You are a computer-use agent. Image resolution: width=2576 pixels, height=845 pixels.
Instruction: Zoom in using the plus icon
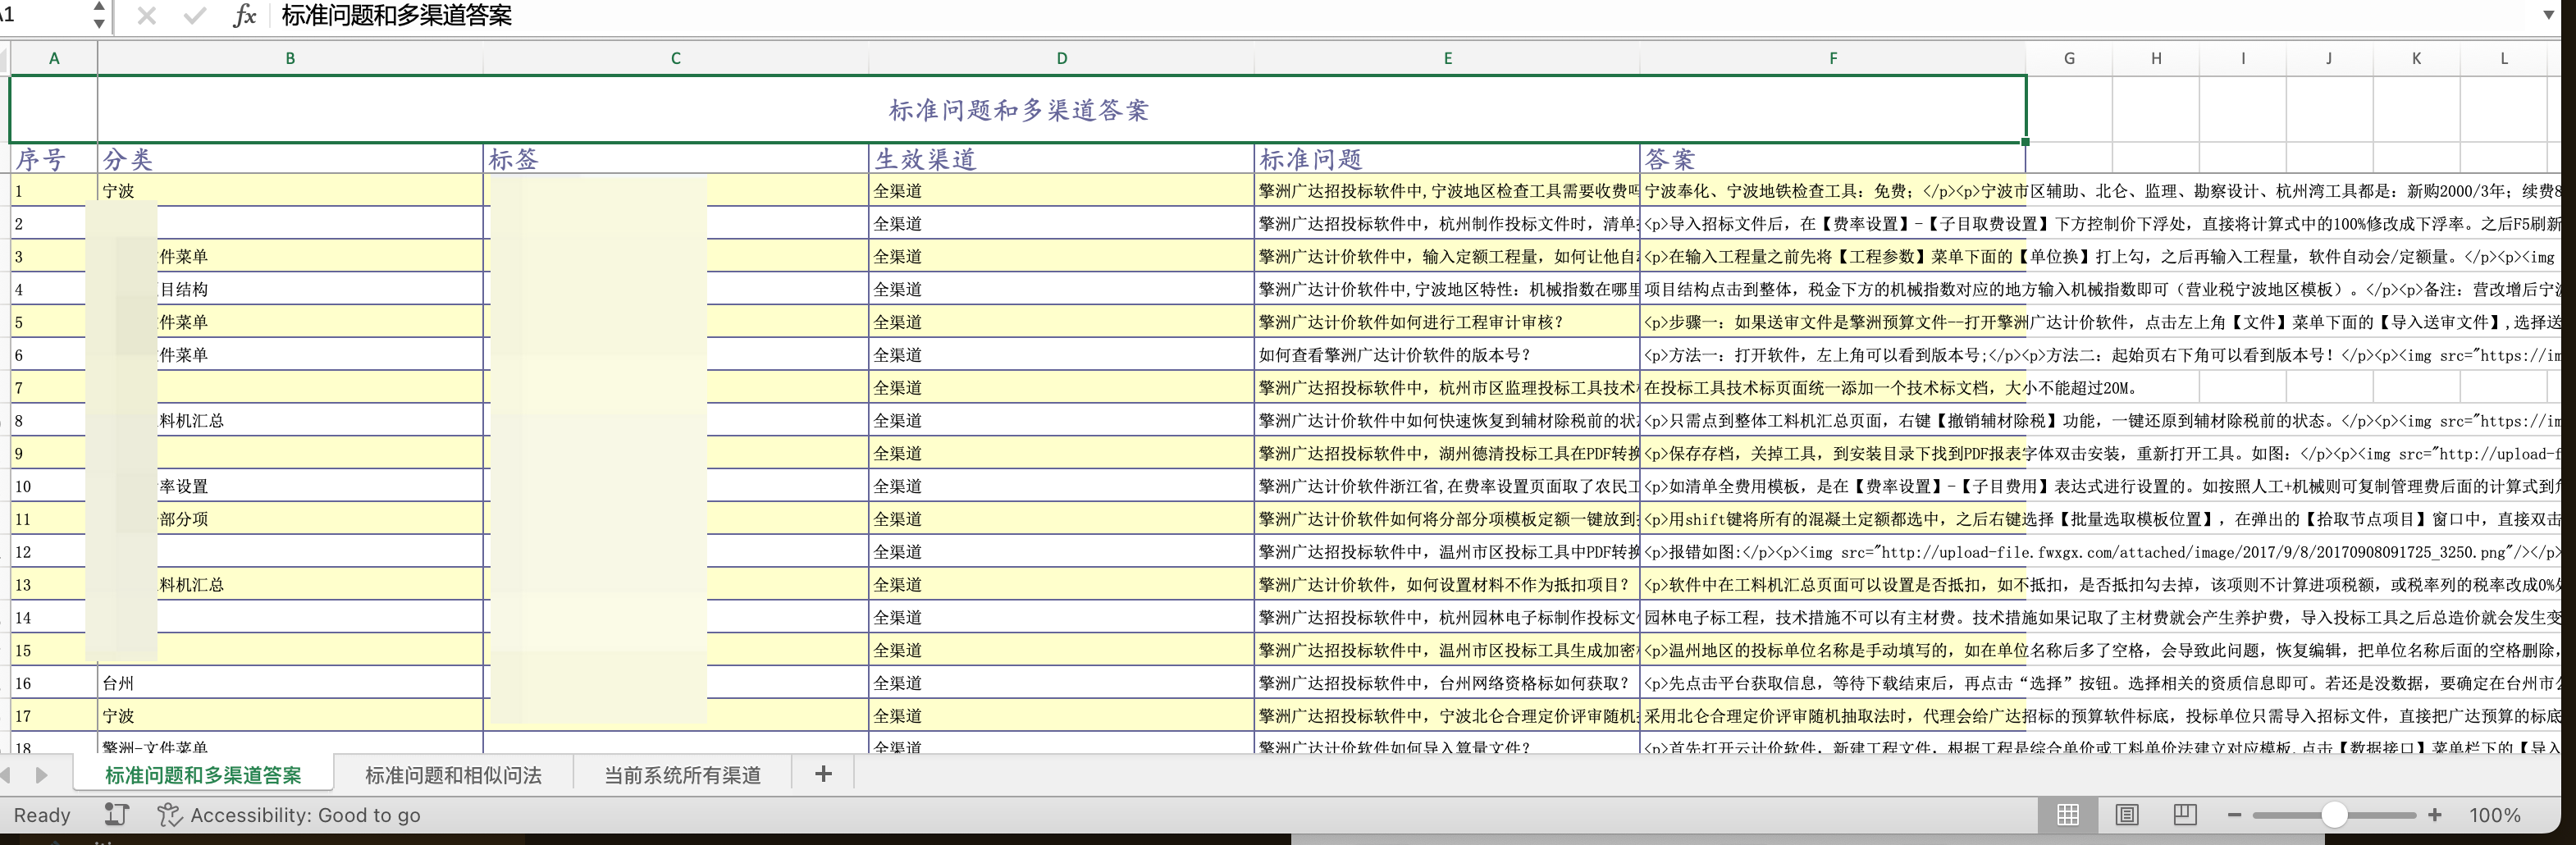[x=2433, y=815]
